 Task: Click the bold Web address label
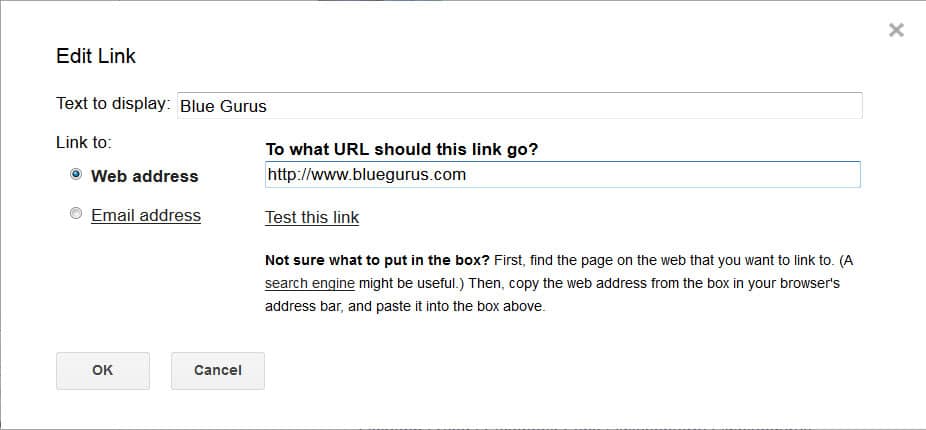pos(145,176)
